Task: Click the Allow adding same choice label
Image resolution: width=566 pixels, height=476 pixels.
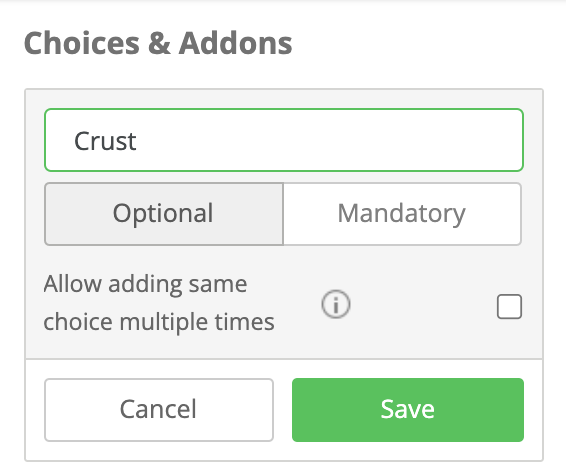Action: [159, 302]
